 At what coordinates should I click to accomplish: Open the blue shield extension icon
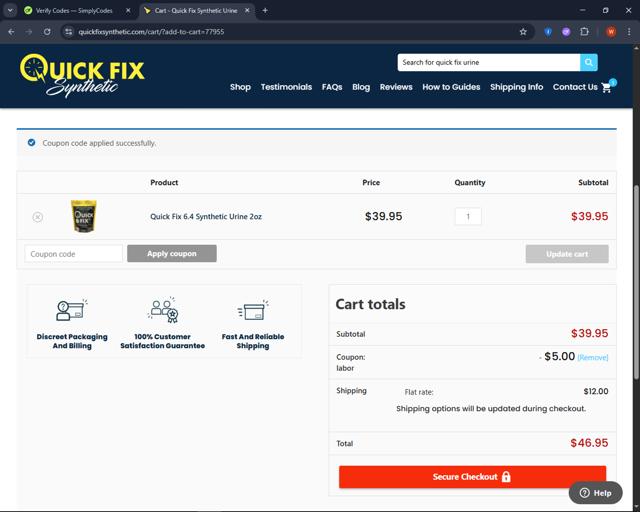(x=548, y=32)
